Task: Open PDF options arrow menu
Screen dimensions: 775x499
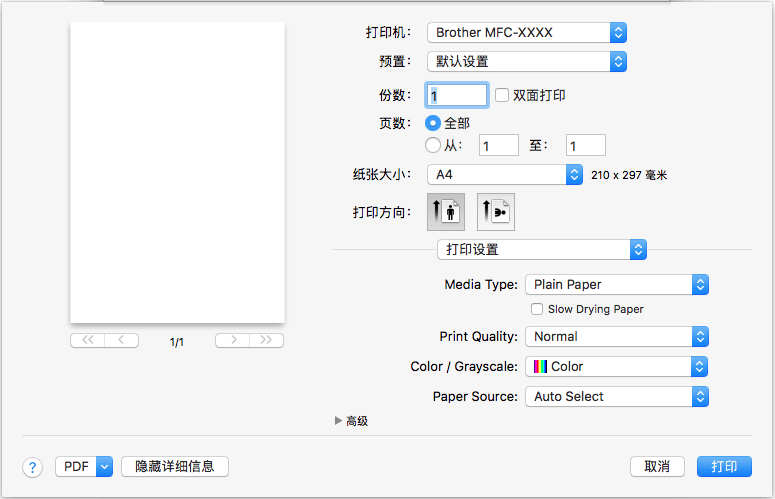Action: (104, 467)
